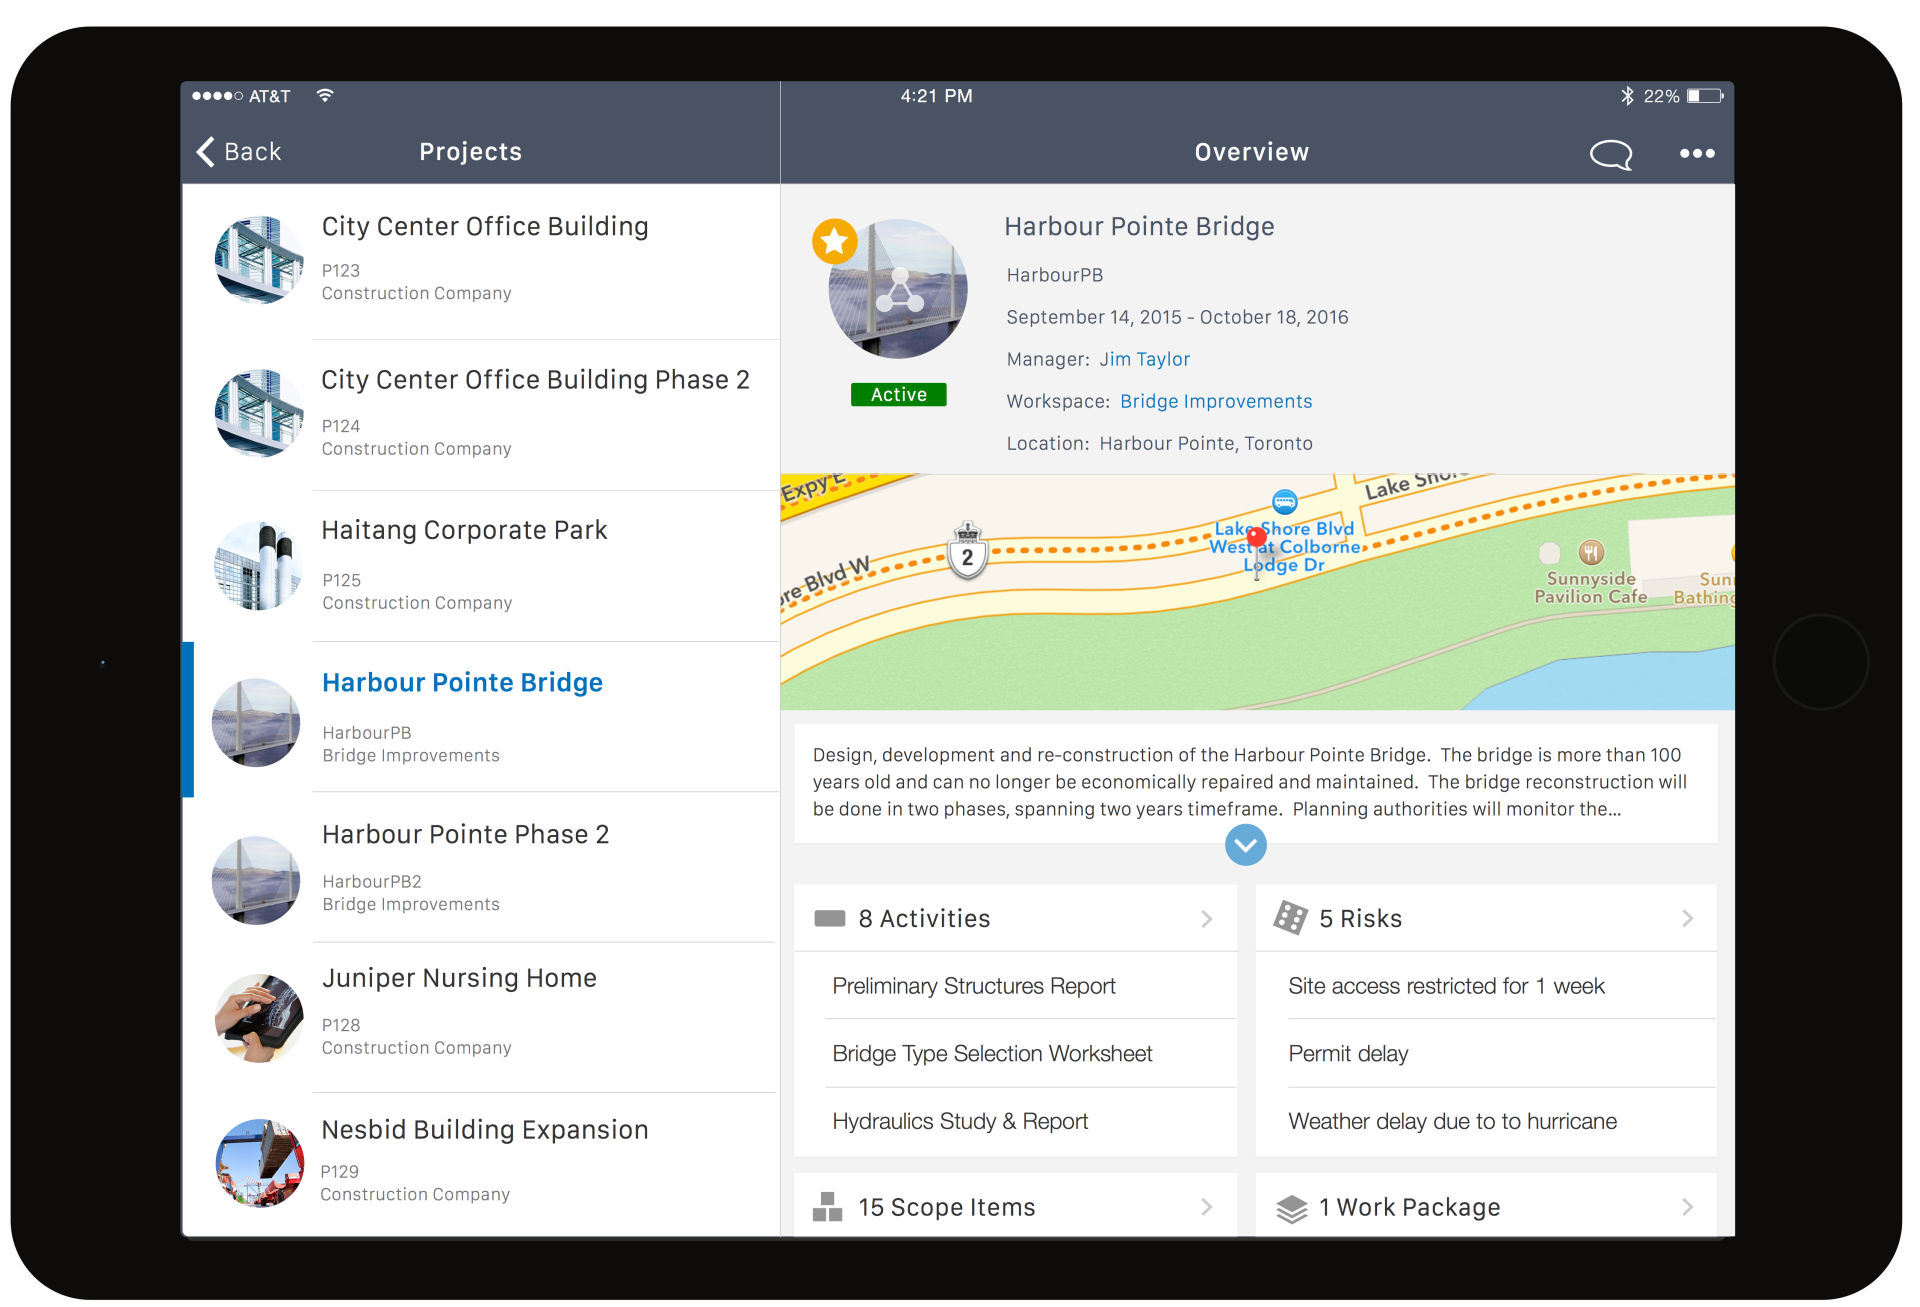
Task: Click the Scope Items blocks icon
Action: click(827, 1207)
